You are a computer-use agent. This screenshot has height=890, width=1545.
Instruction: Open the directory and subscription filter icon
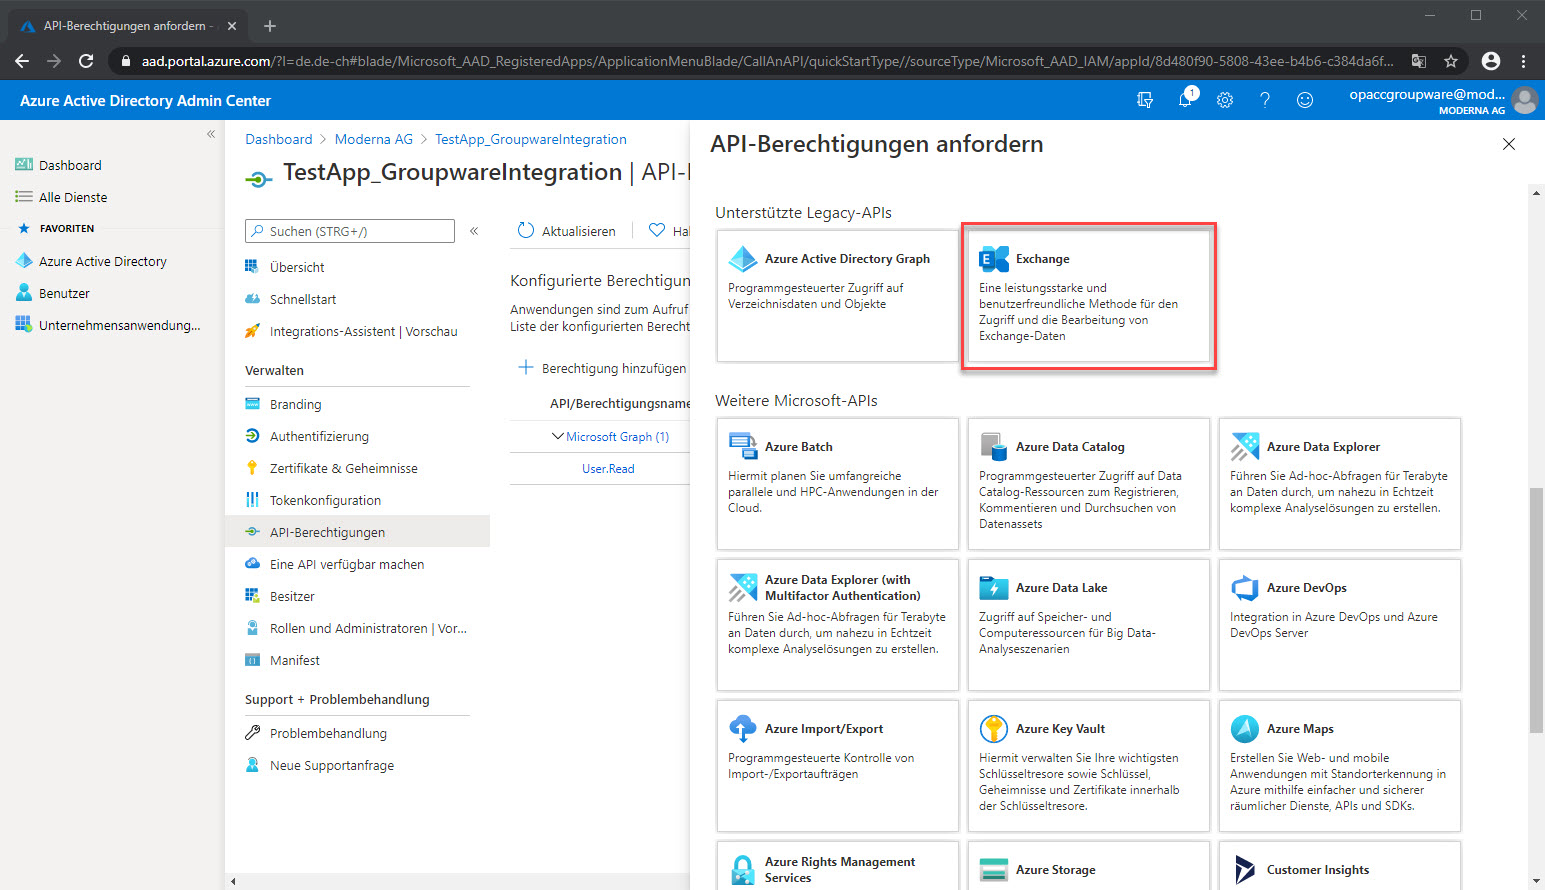click(1145, 100)
